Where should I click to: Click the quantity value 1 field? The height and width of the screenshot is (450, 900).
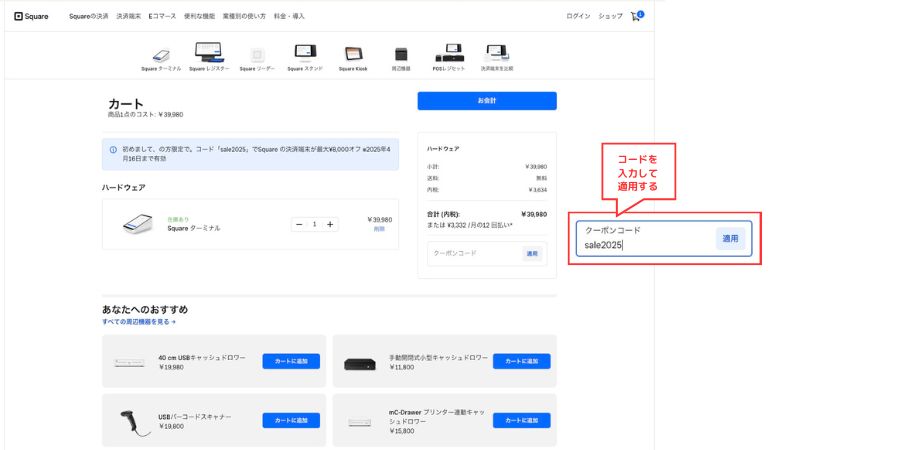click(315, 224)
